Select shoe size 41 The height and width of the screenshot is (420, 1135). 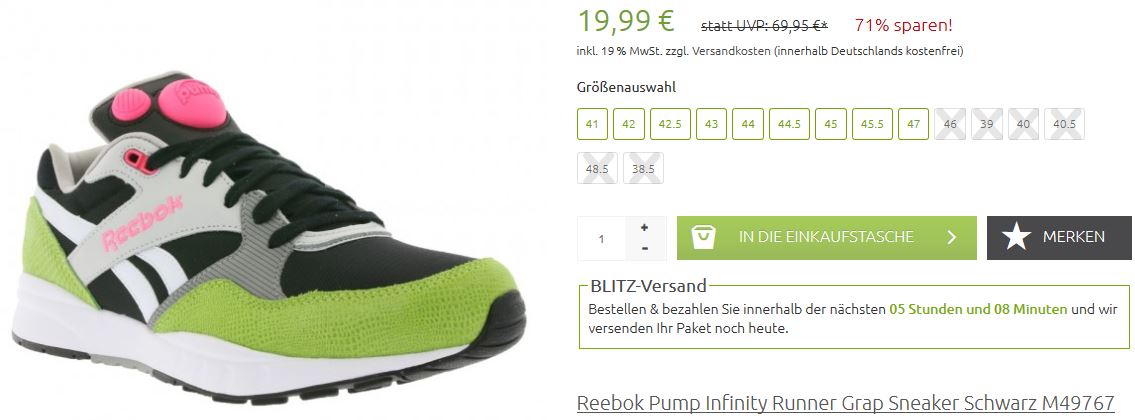pos(592,124)
